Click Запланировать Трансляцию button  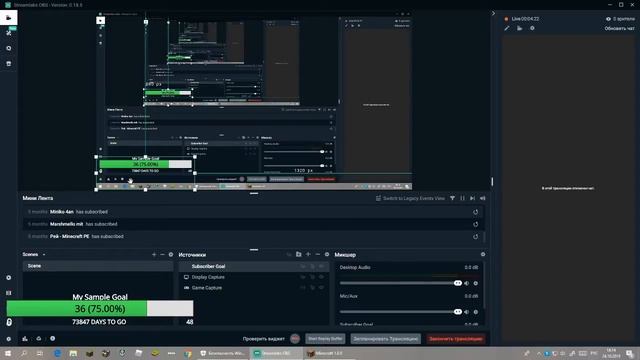click(x=386, y=339)
